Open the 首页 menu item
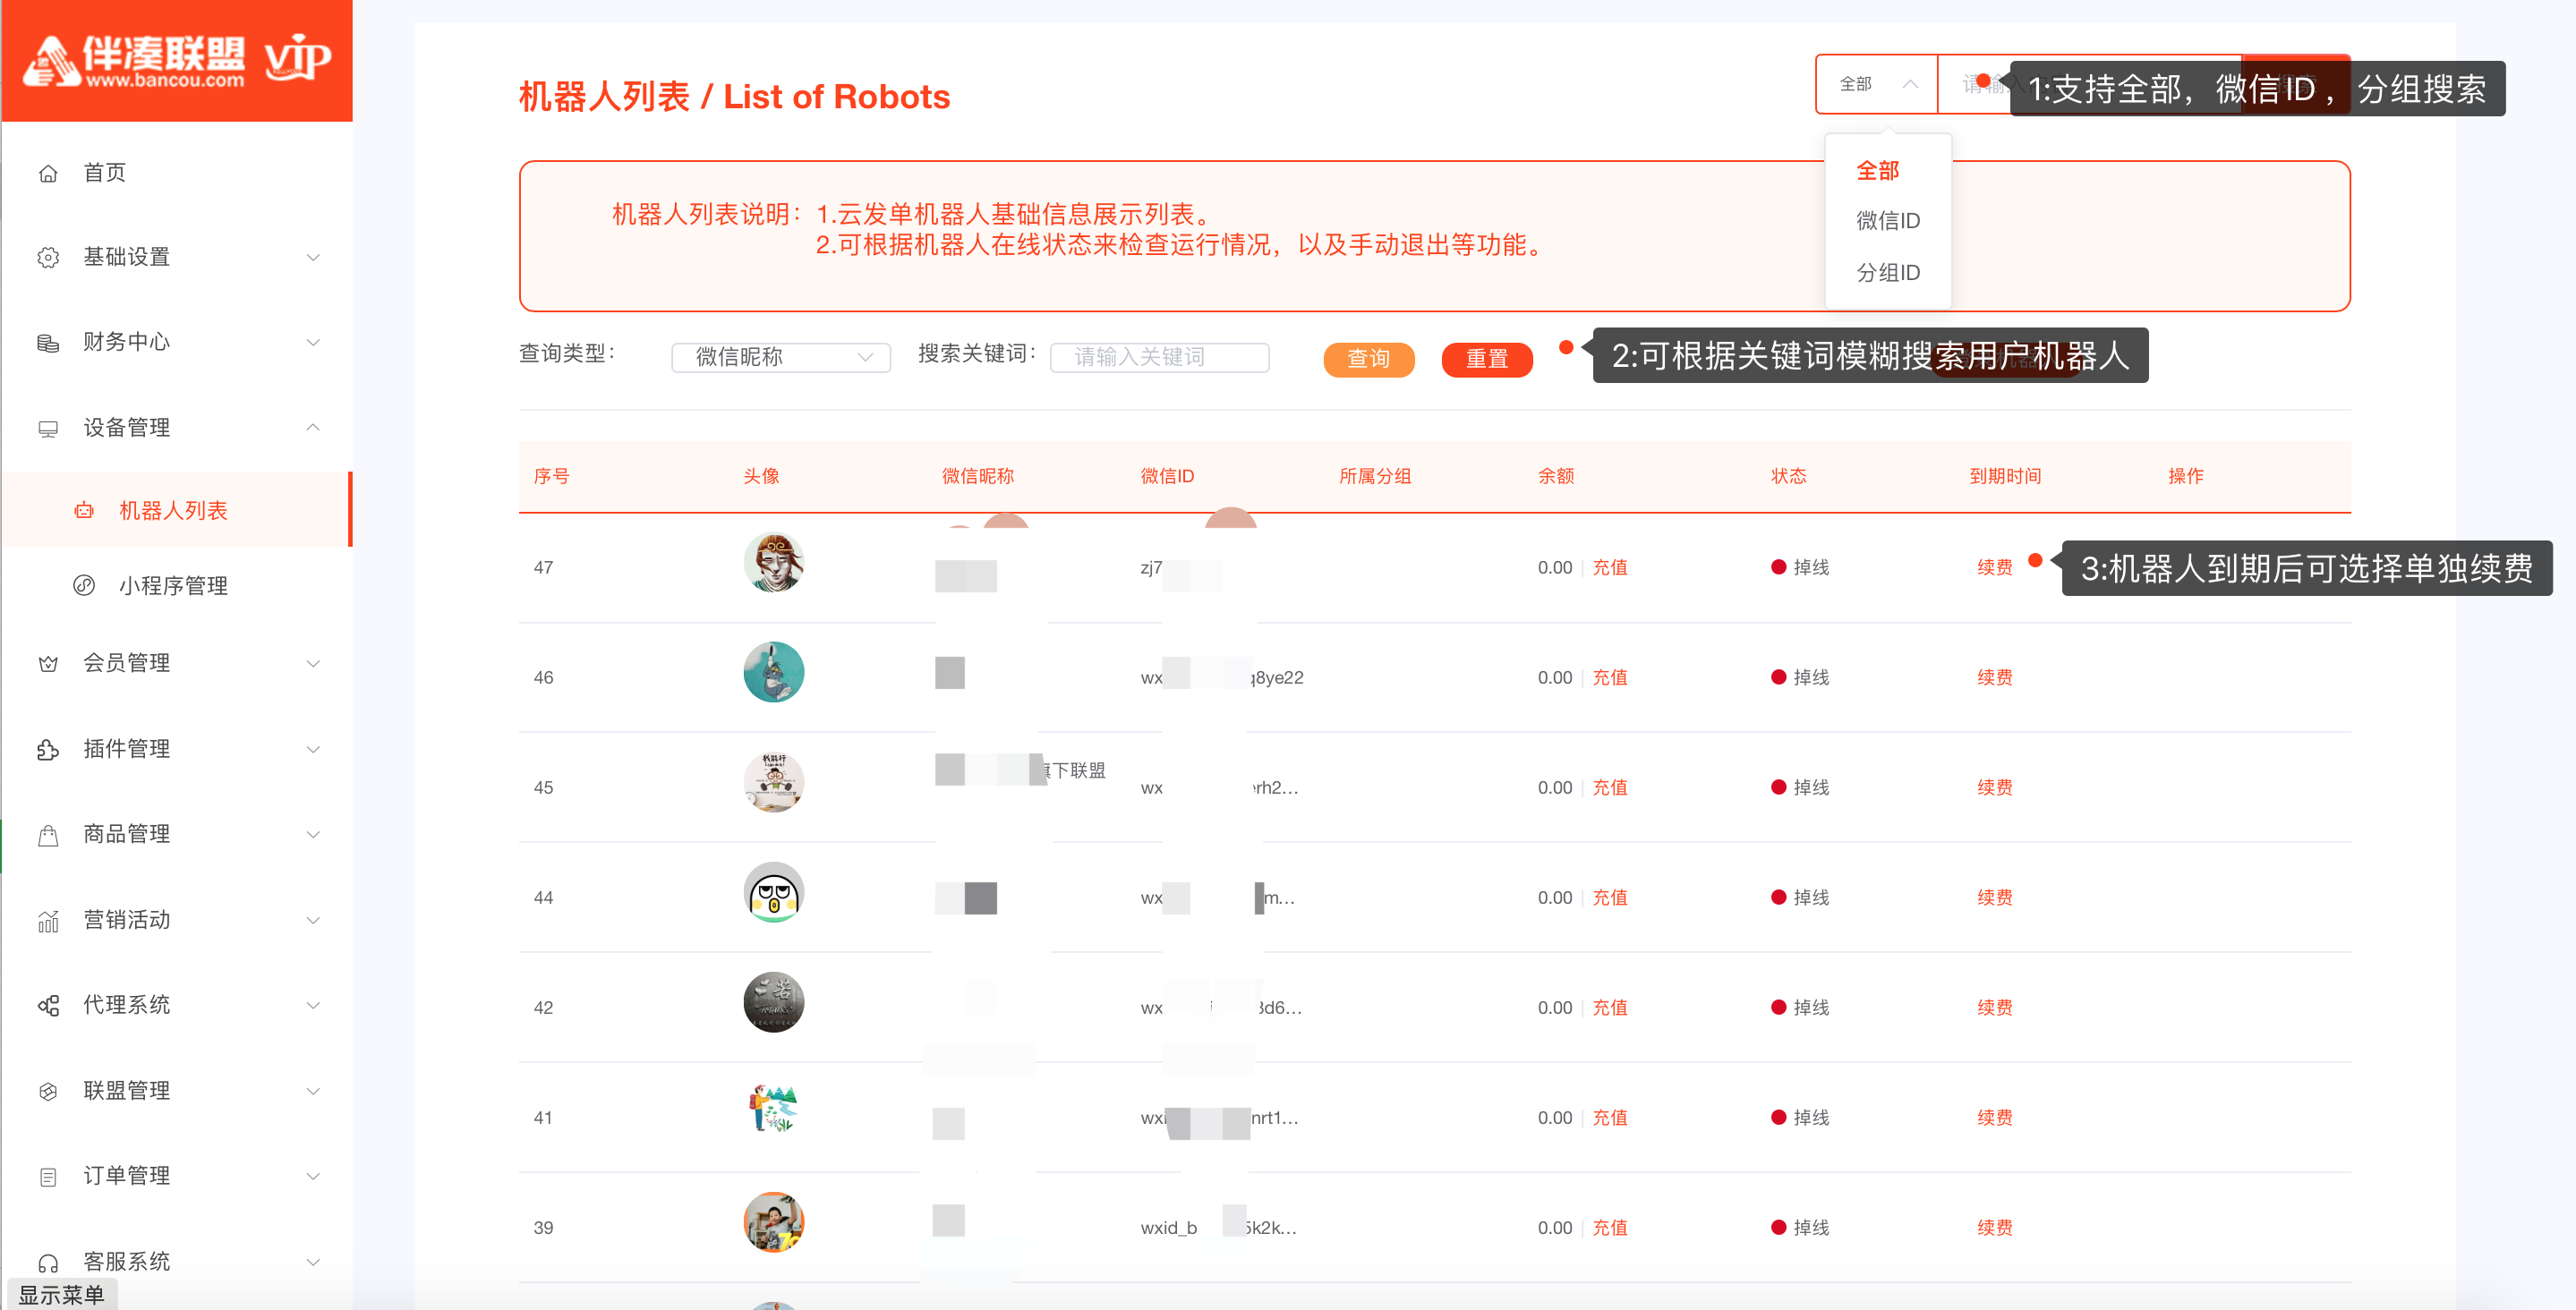The image size is (2576, 1310). coord(177,173)
